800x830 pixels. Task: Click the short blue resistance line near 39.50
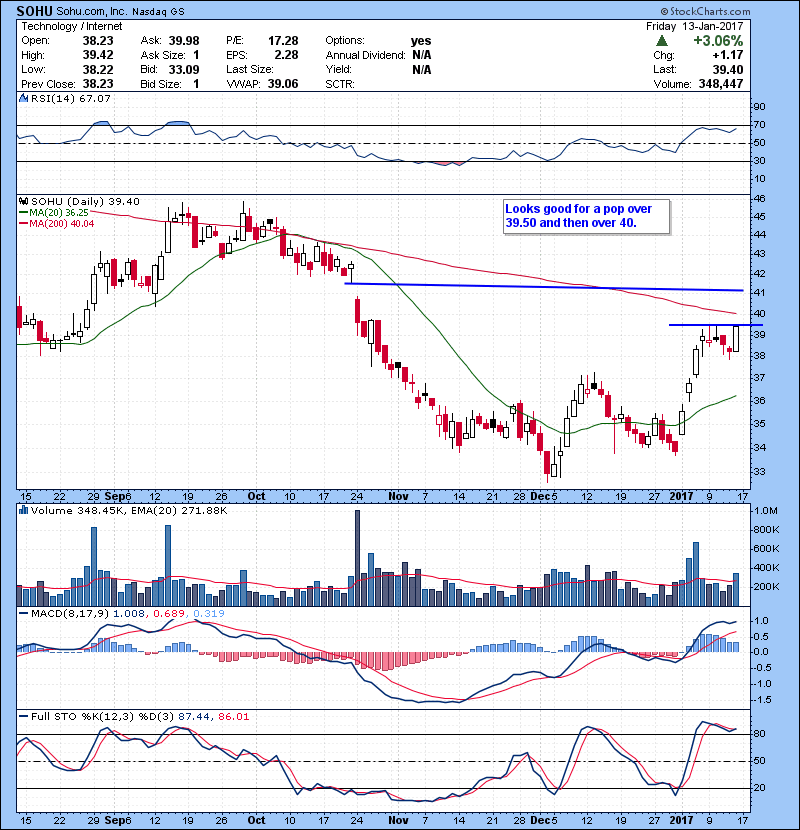click(716, 324)
